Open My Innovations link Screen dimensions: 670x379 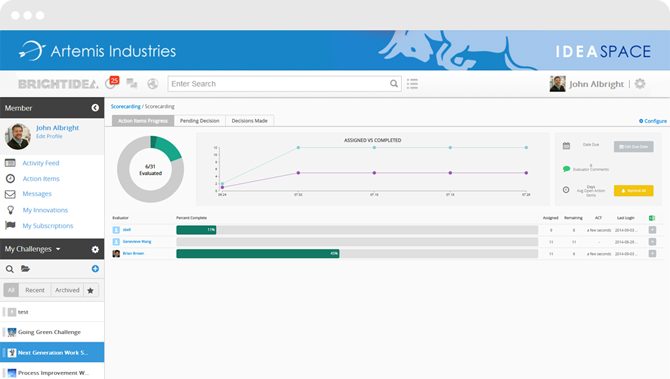tap(45, 210)
